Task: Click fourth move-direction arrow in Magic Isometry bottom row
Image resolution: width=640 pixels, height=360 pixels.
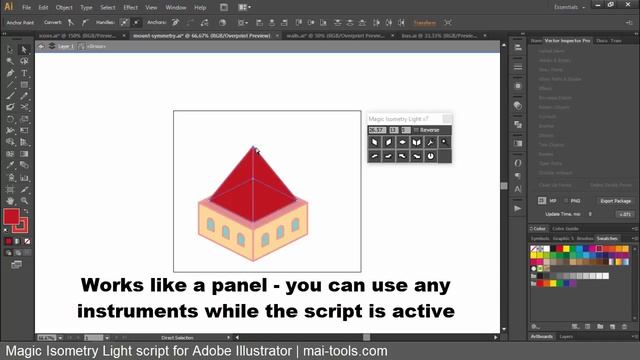Action: pyautogui.click(x=416, y=156)
